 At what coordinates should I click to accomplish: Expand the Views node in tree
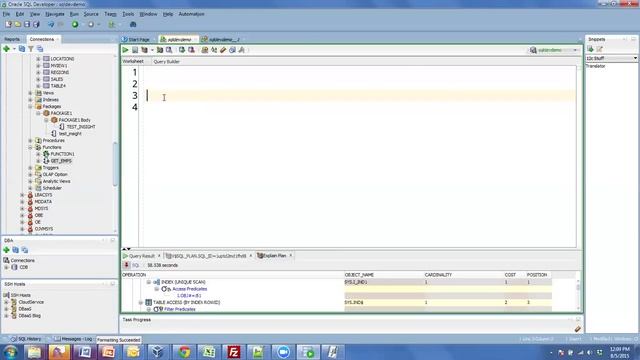click(x=30, y=93)
